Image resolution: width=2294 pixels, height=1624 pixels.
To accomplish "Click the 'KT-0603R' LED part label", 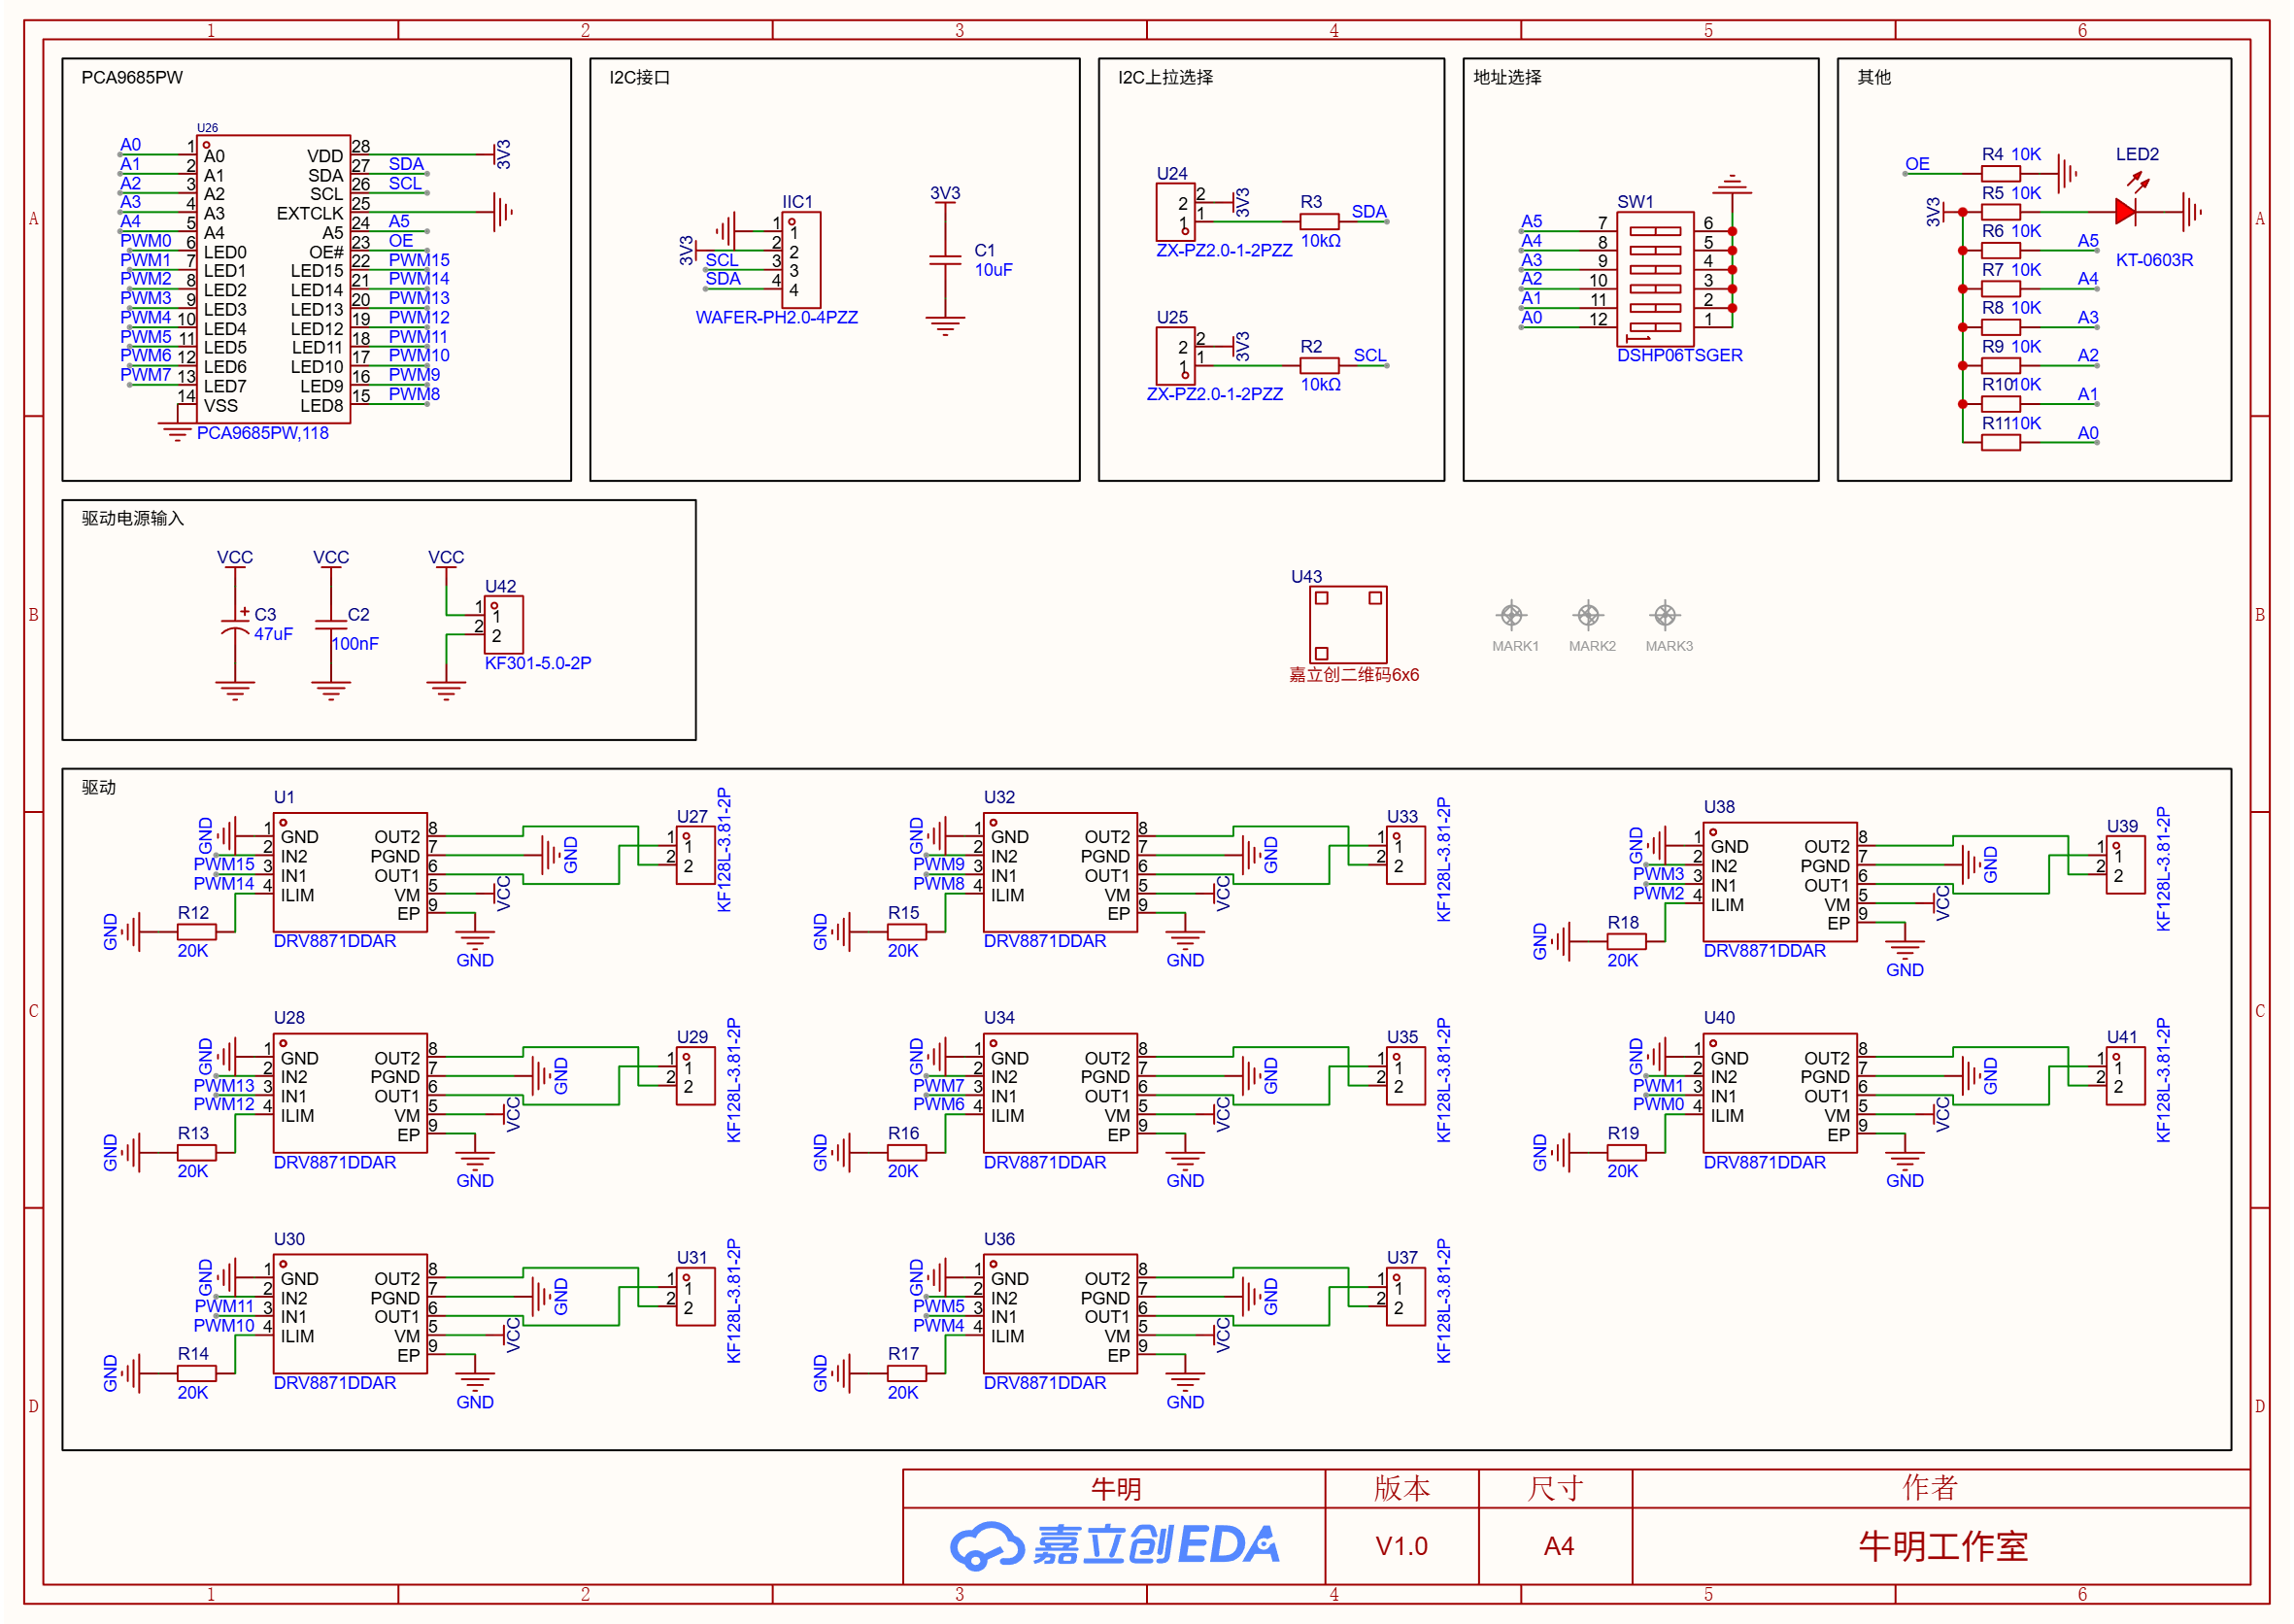I will click(x=2154, y=260).
